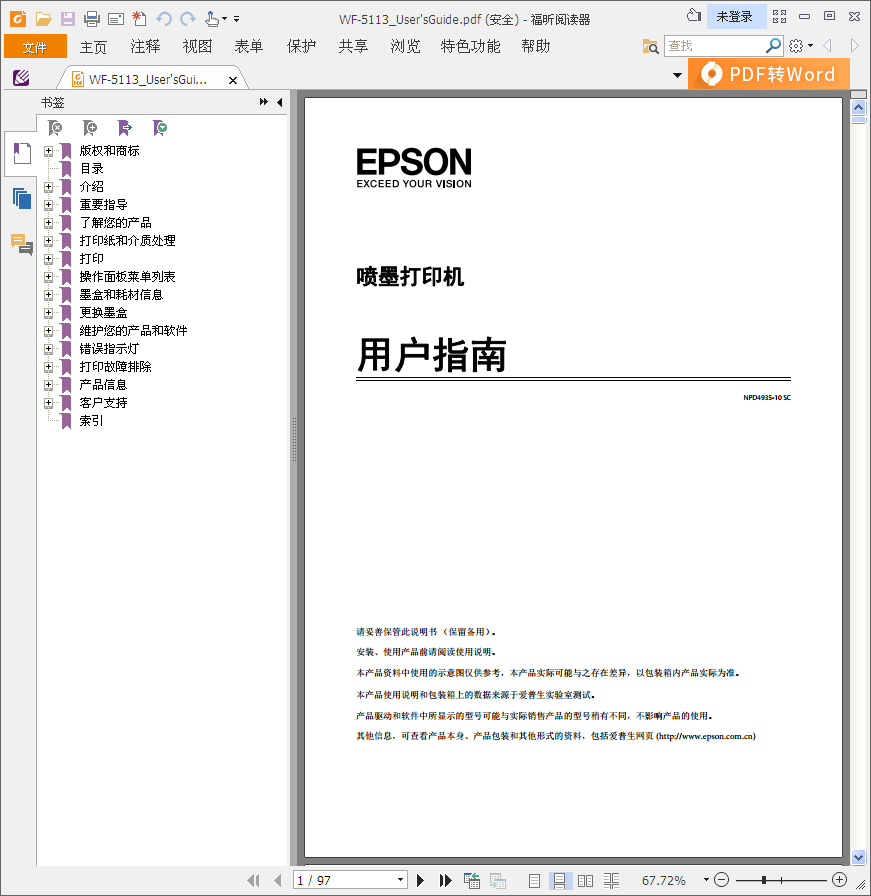
Task: Click the 查找 search input field
Action: [x=714, y=46]
